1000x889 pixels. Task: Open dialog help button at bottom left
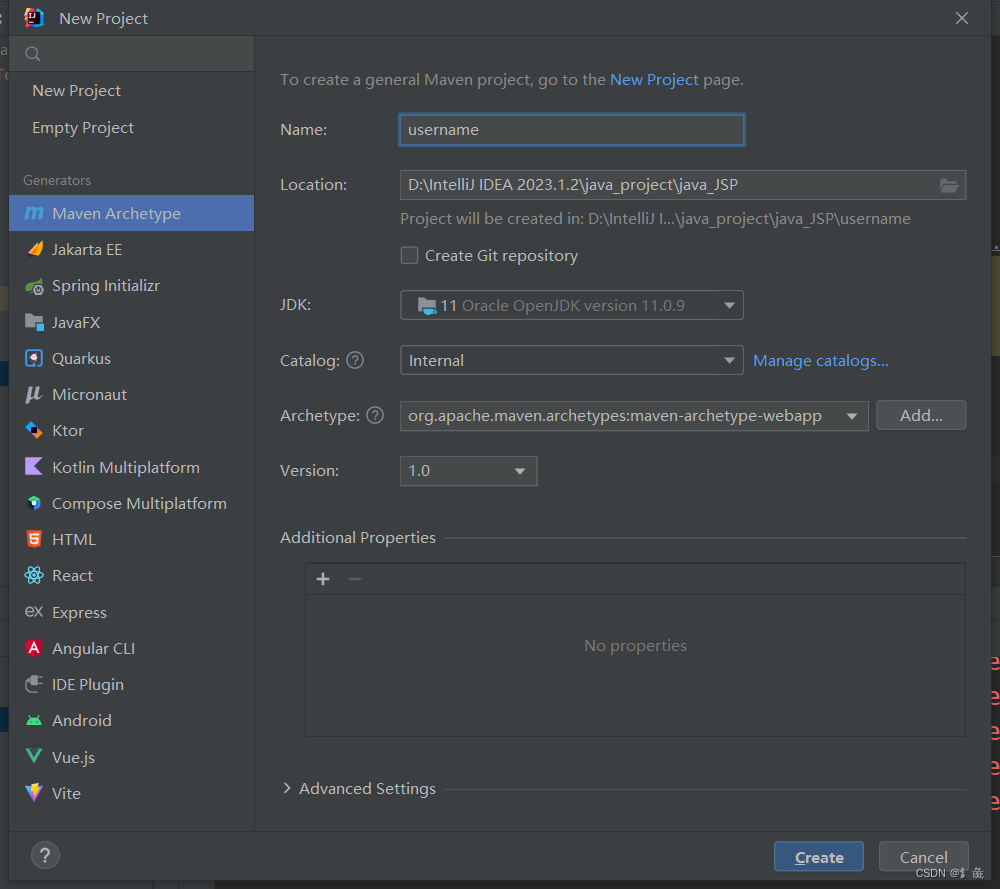click(x=45, y=855)
